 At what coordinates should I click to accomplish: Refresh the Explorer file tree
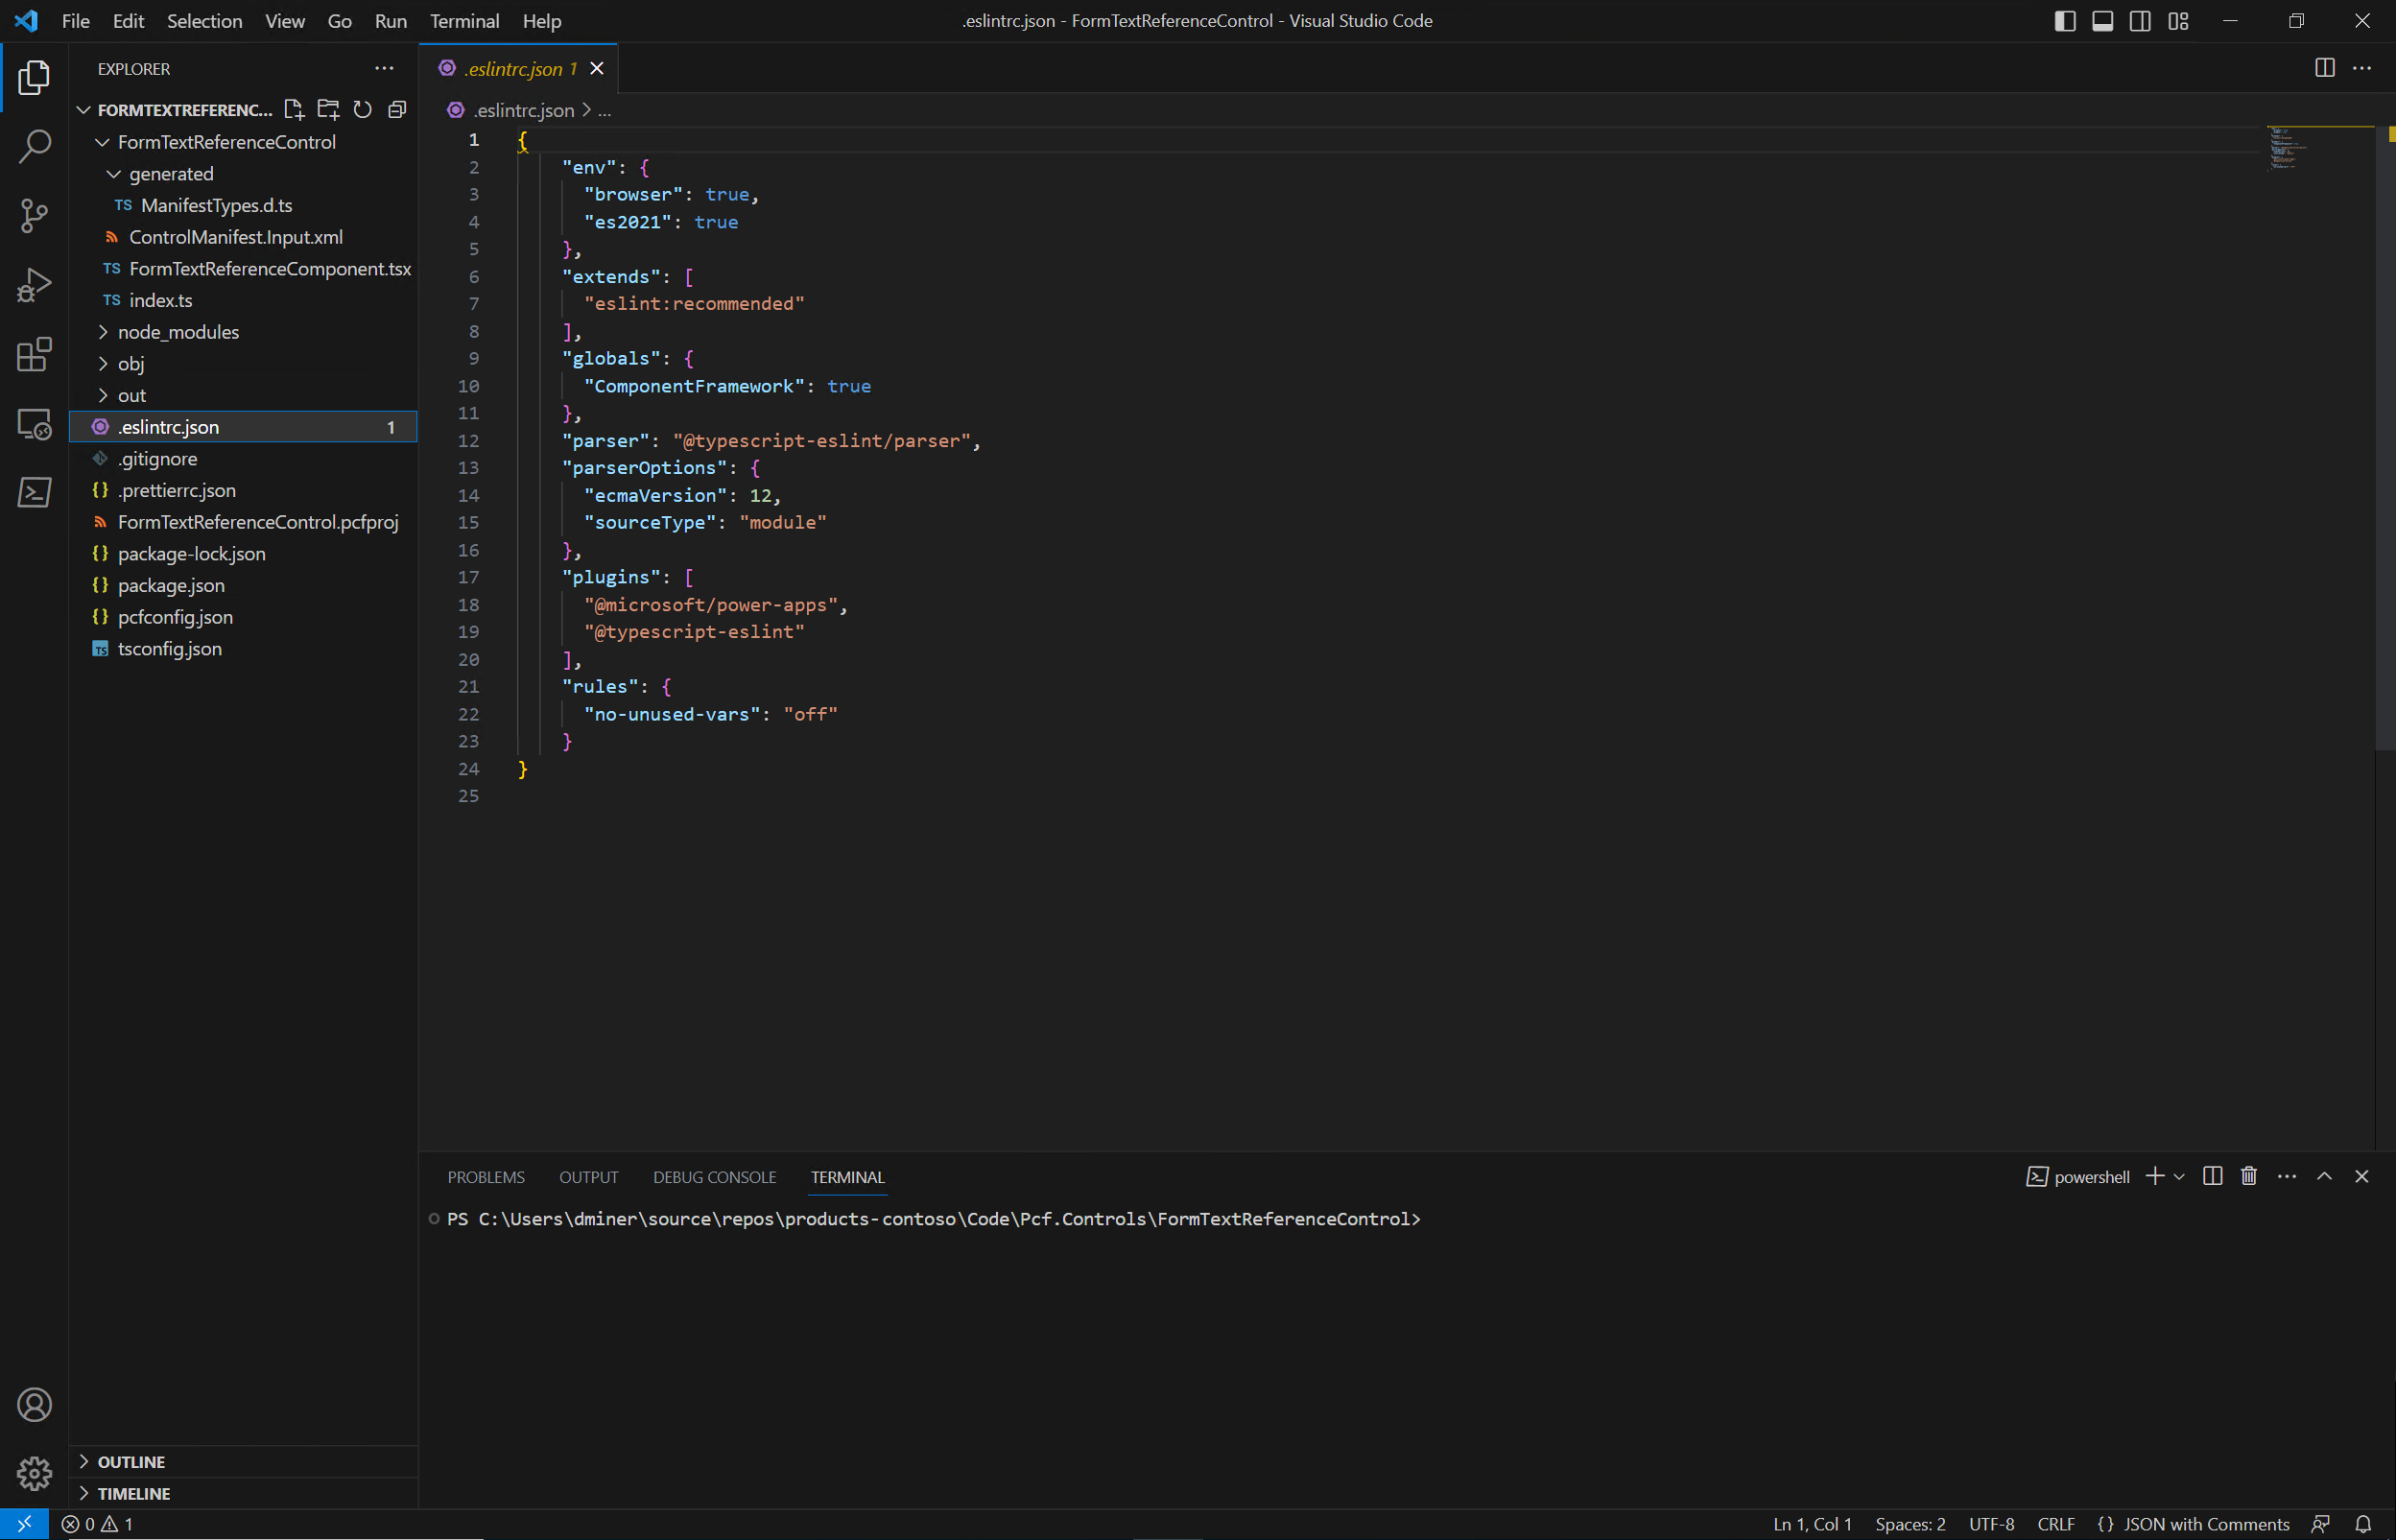[363, 110]
